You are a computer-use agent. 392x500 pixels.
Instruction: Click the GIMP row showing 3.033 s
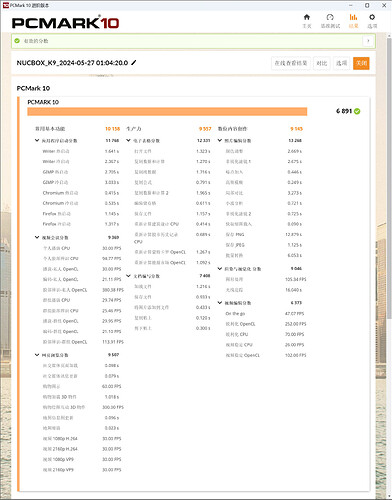[x=81, y=182]
